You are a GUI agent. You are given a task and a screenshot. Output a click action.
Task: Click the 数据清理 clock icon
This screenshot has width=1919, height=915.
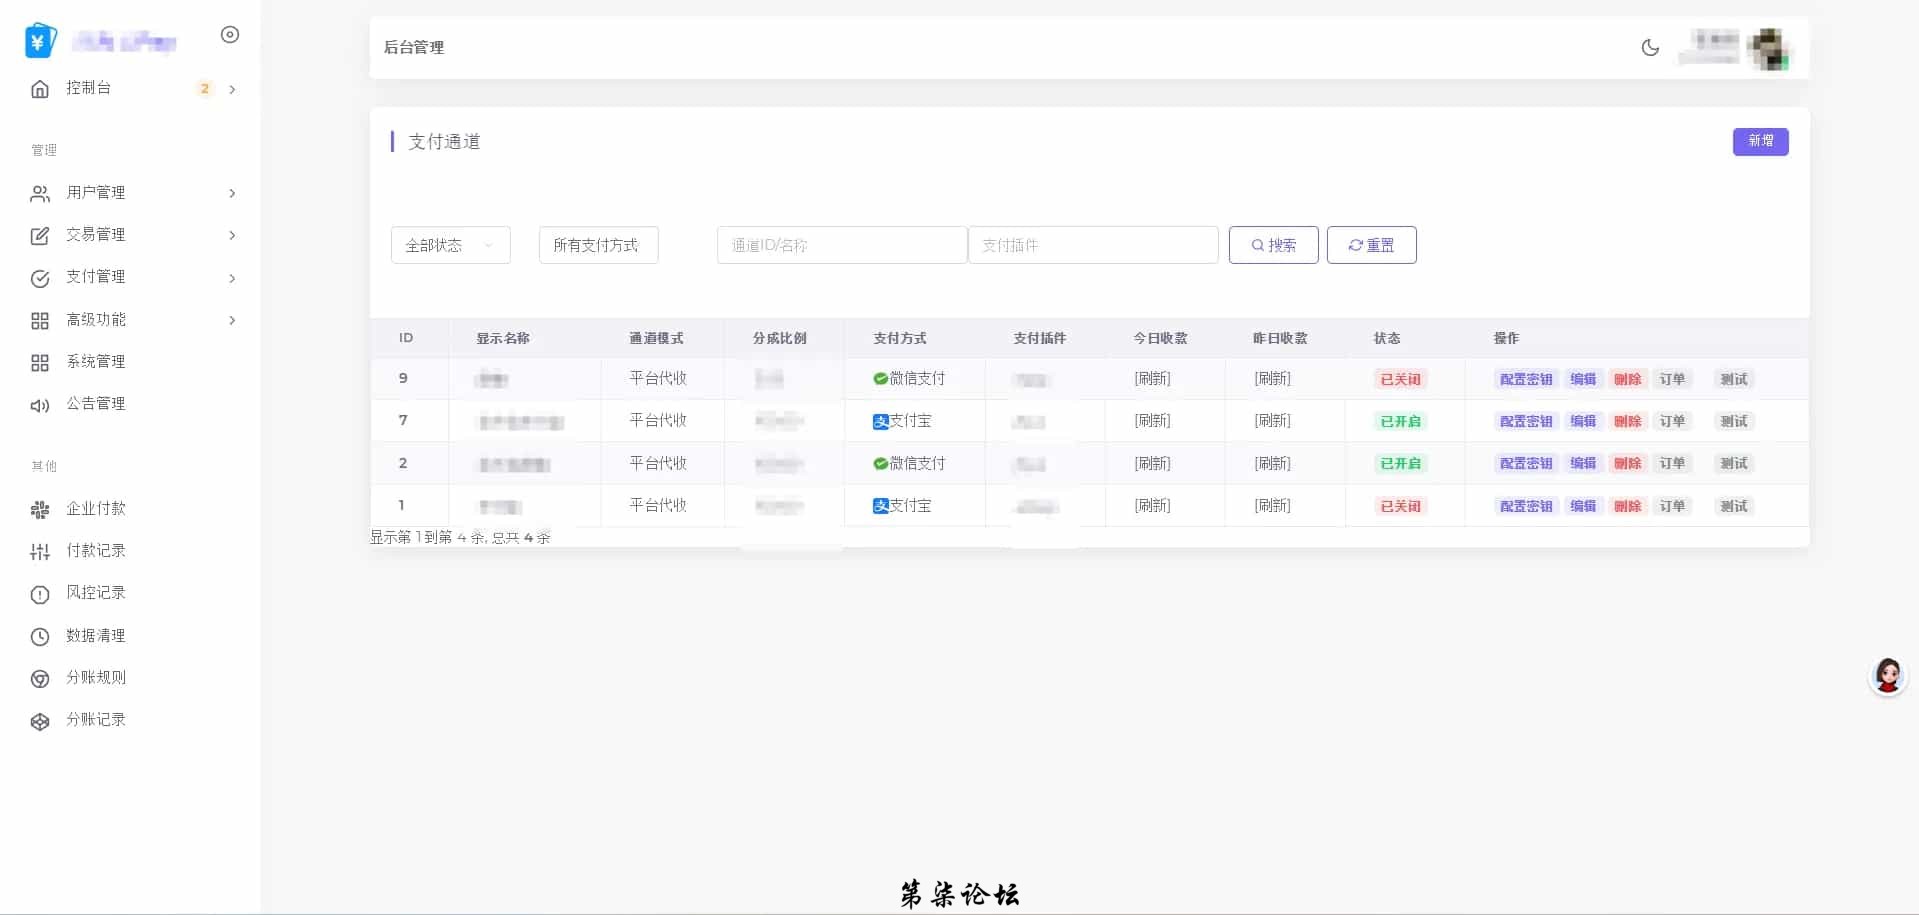40,637
